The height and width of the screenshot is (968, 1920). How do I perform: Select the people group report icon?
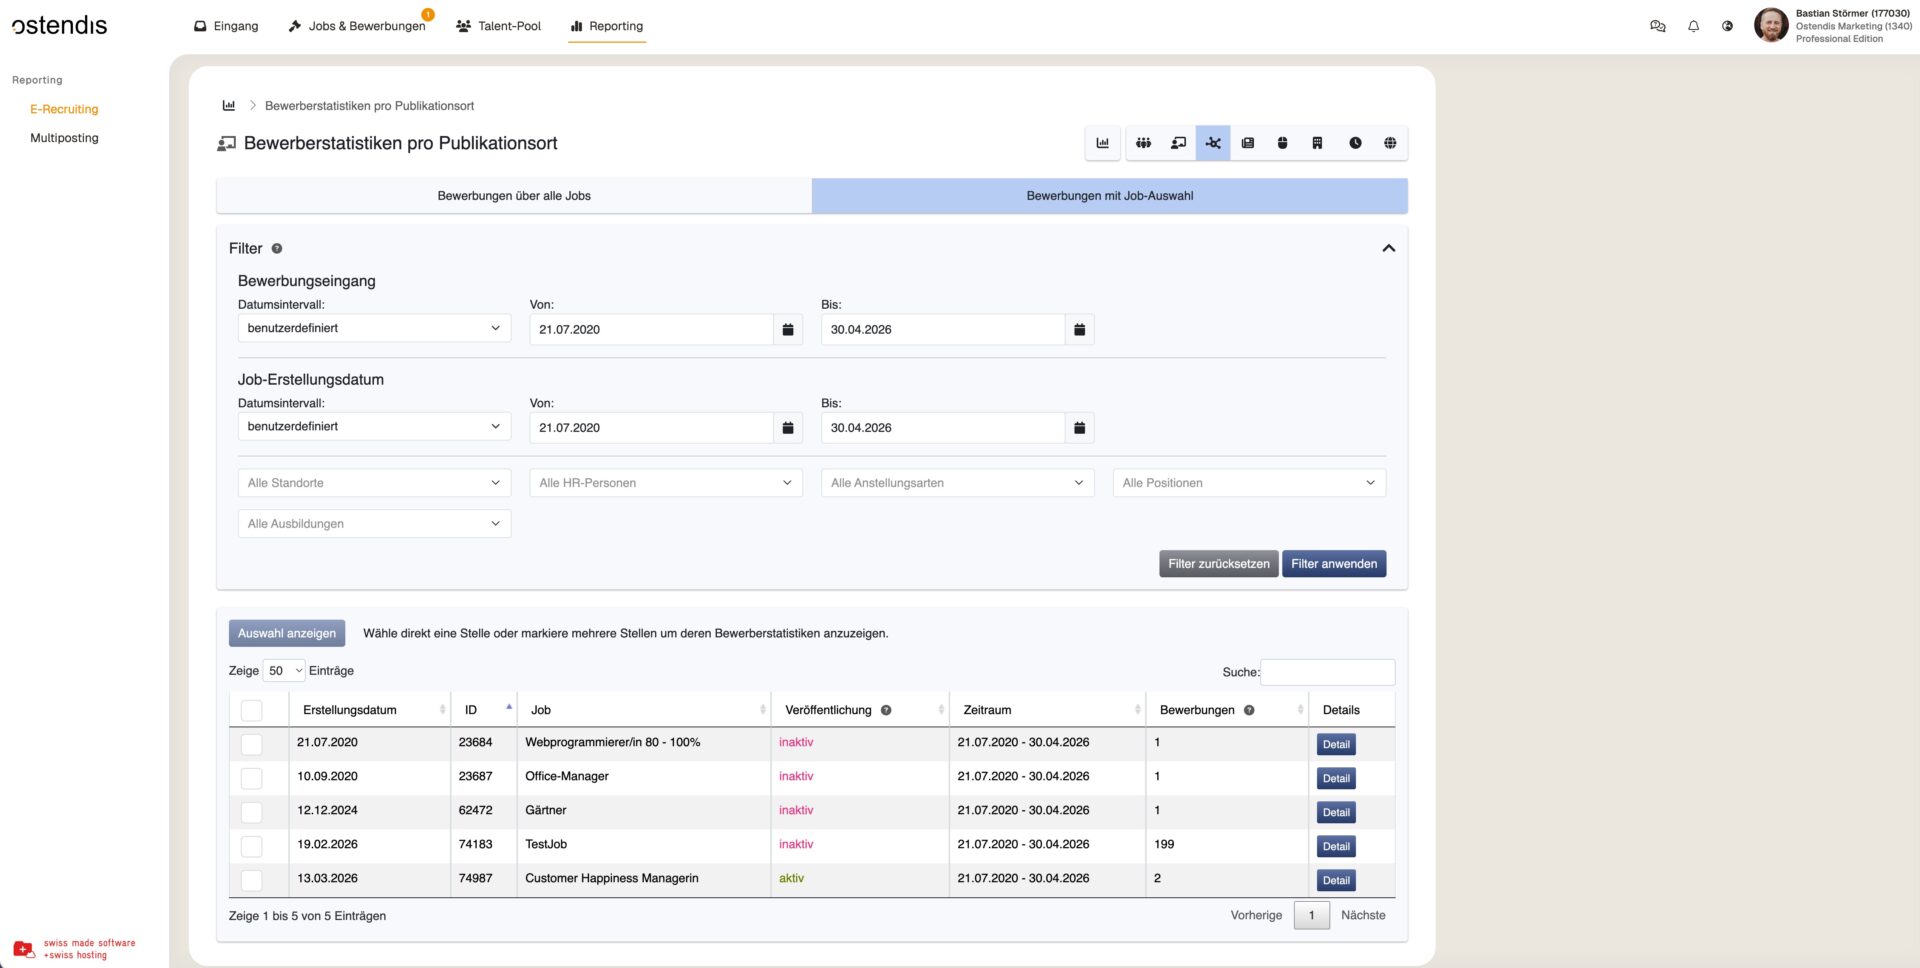[1143, 143]
